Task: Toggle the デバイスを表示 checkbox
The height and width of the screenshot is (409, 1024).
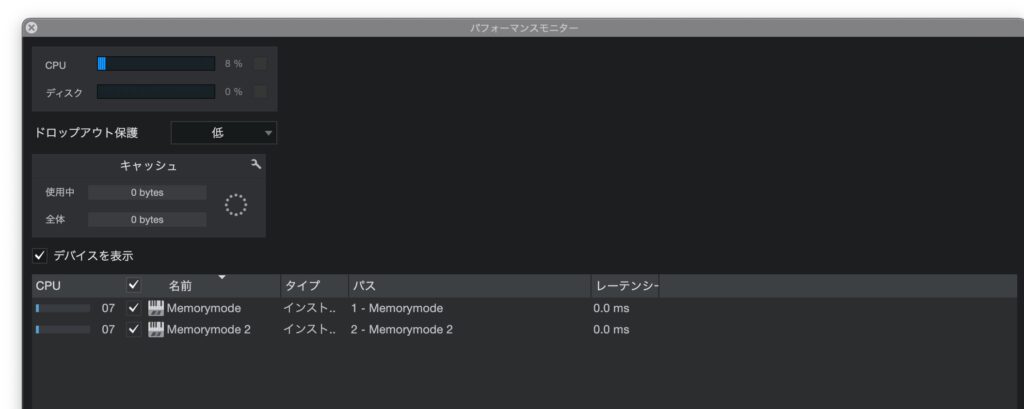Action: (x=40, y=256)
